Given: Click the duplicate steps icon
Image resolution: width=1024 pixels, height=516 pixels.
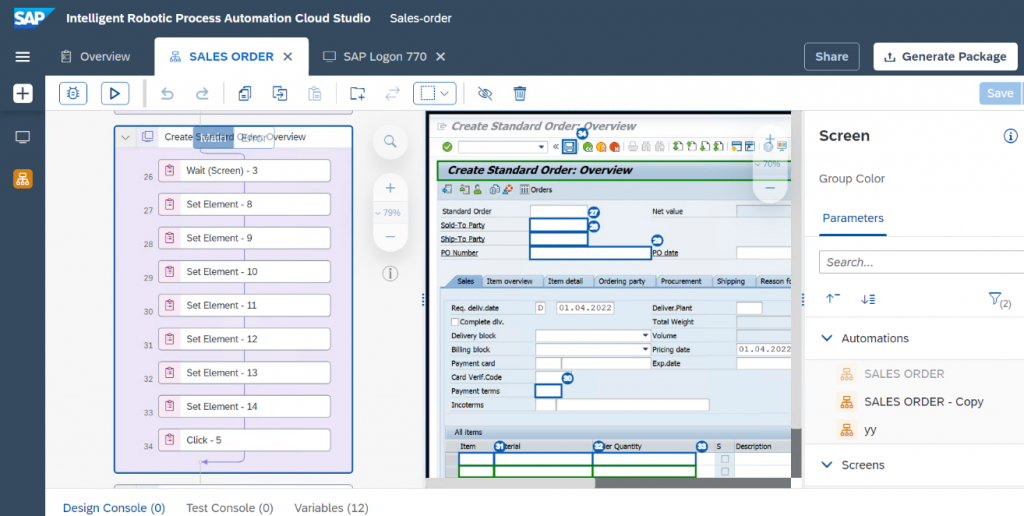Looking at the screenshot, I should (x=280, y=93).
